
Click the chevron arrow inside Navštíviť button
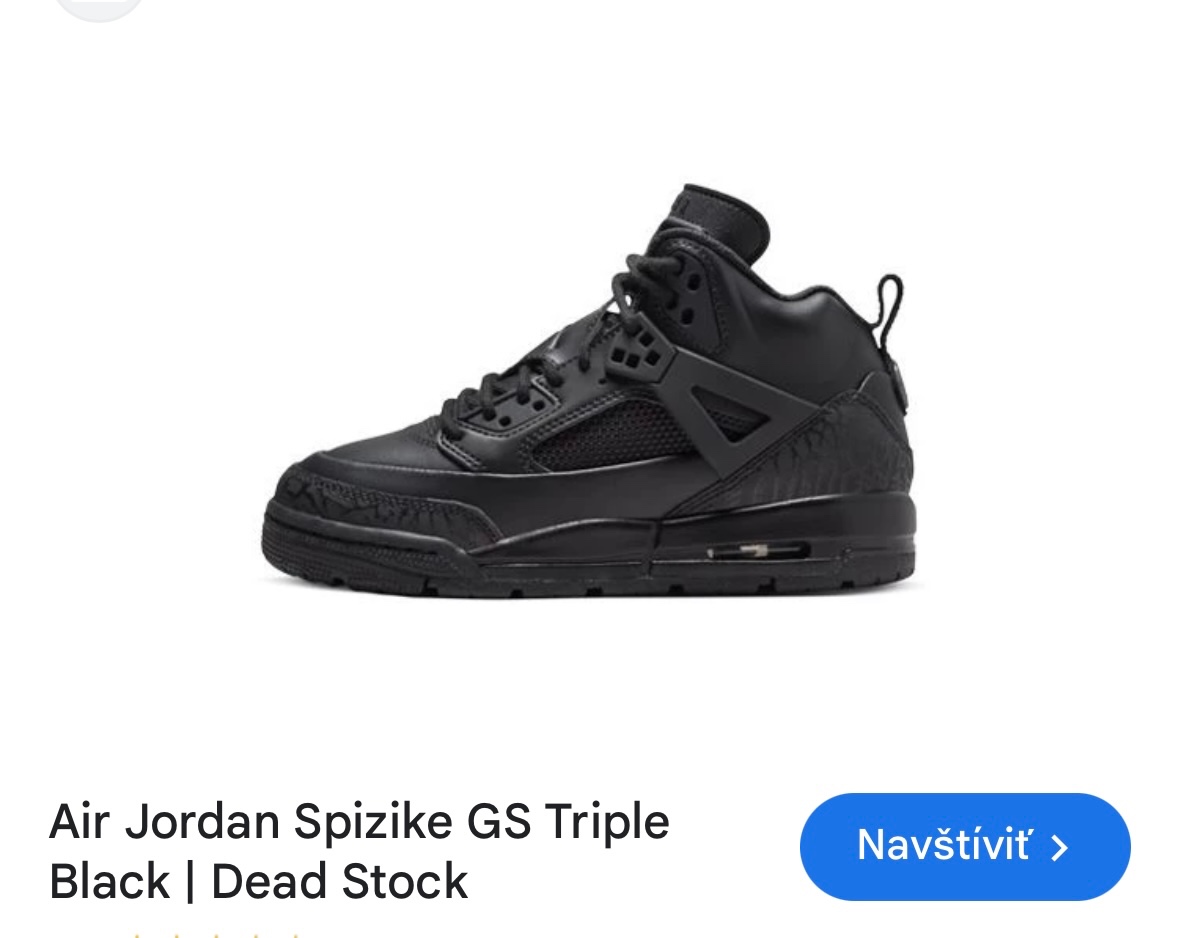point(1059,848)
